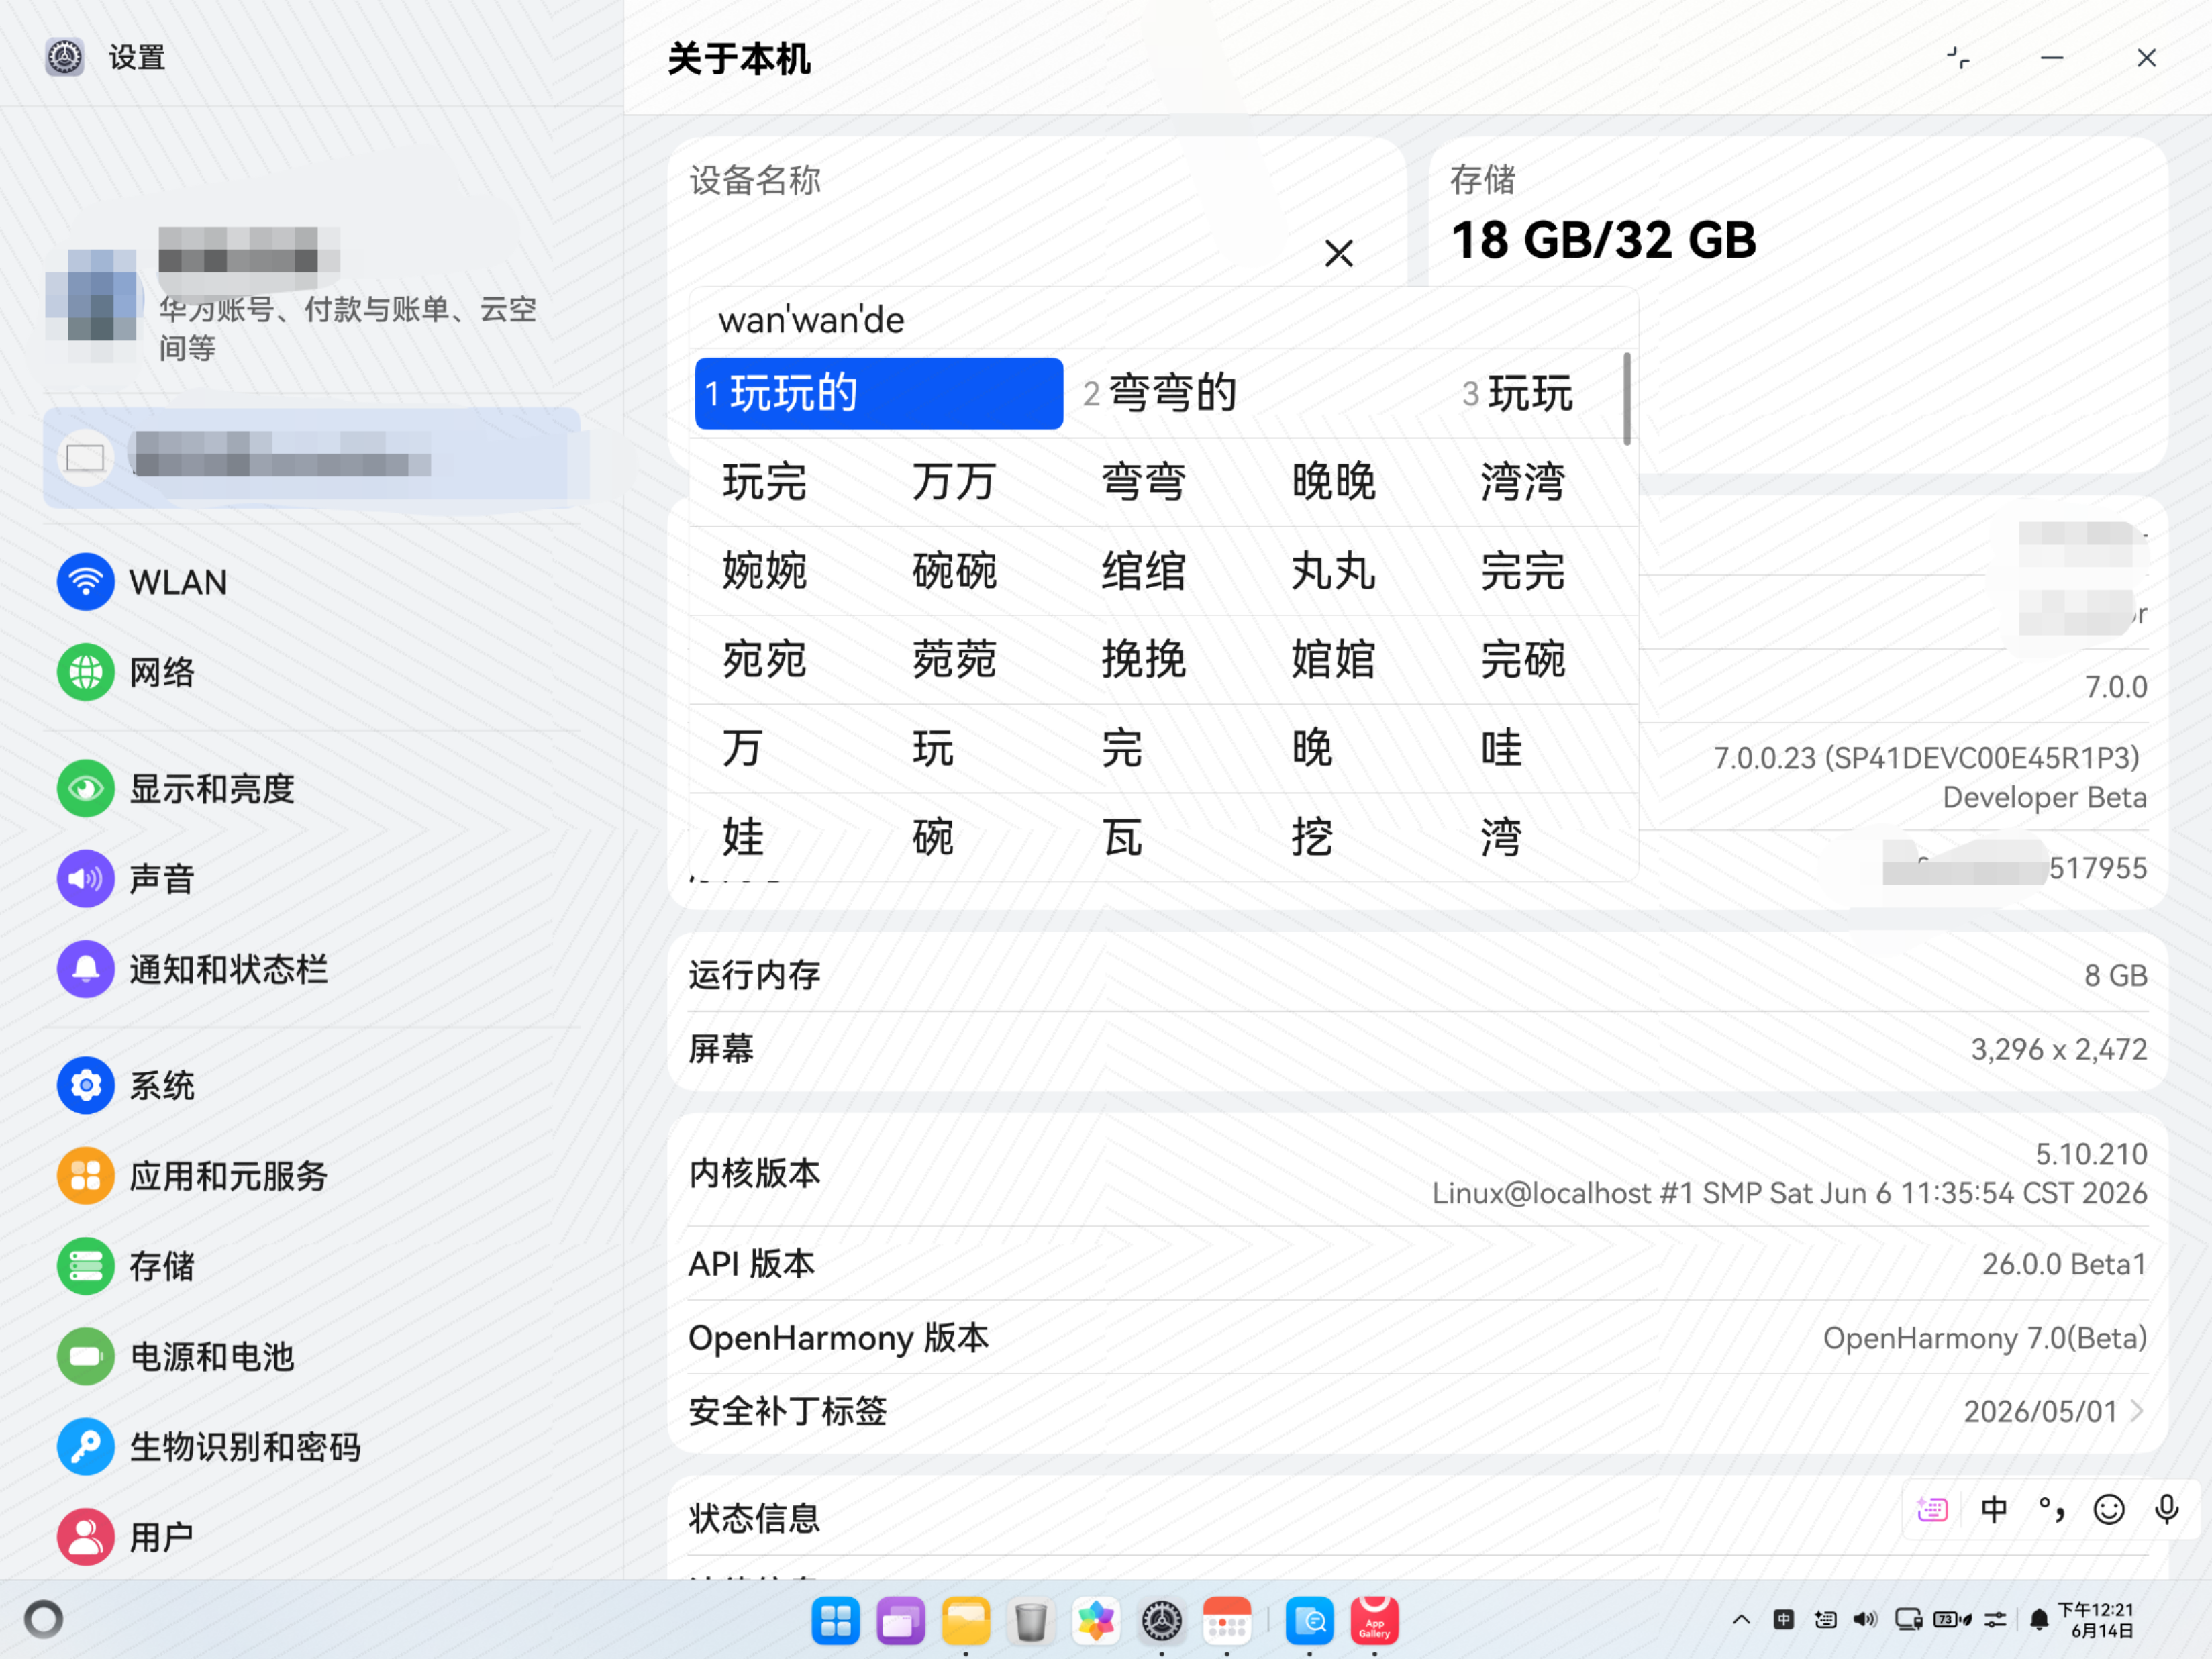Screen dimensions: 2212x1659
Task: Click the device name input field
Action: [x=1000, y=253]
